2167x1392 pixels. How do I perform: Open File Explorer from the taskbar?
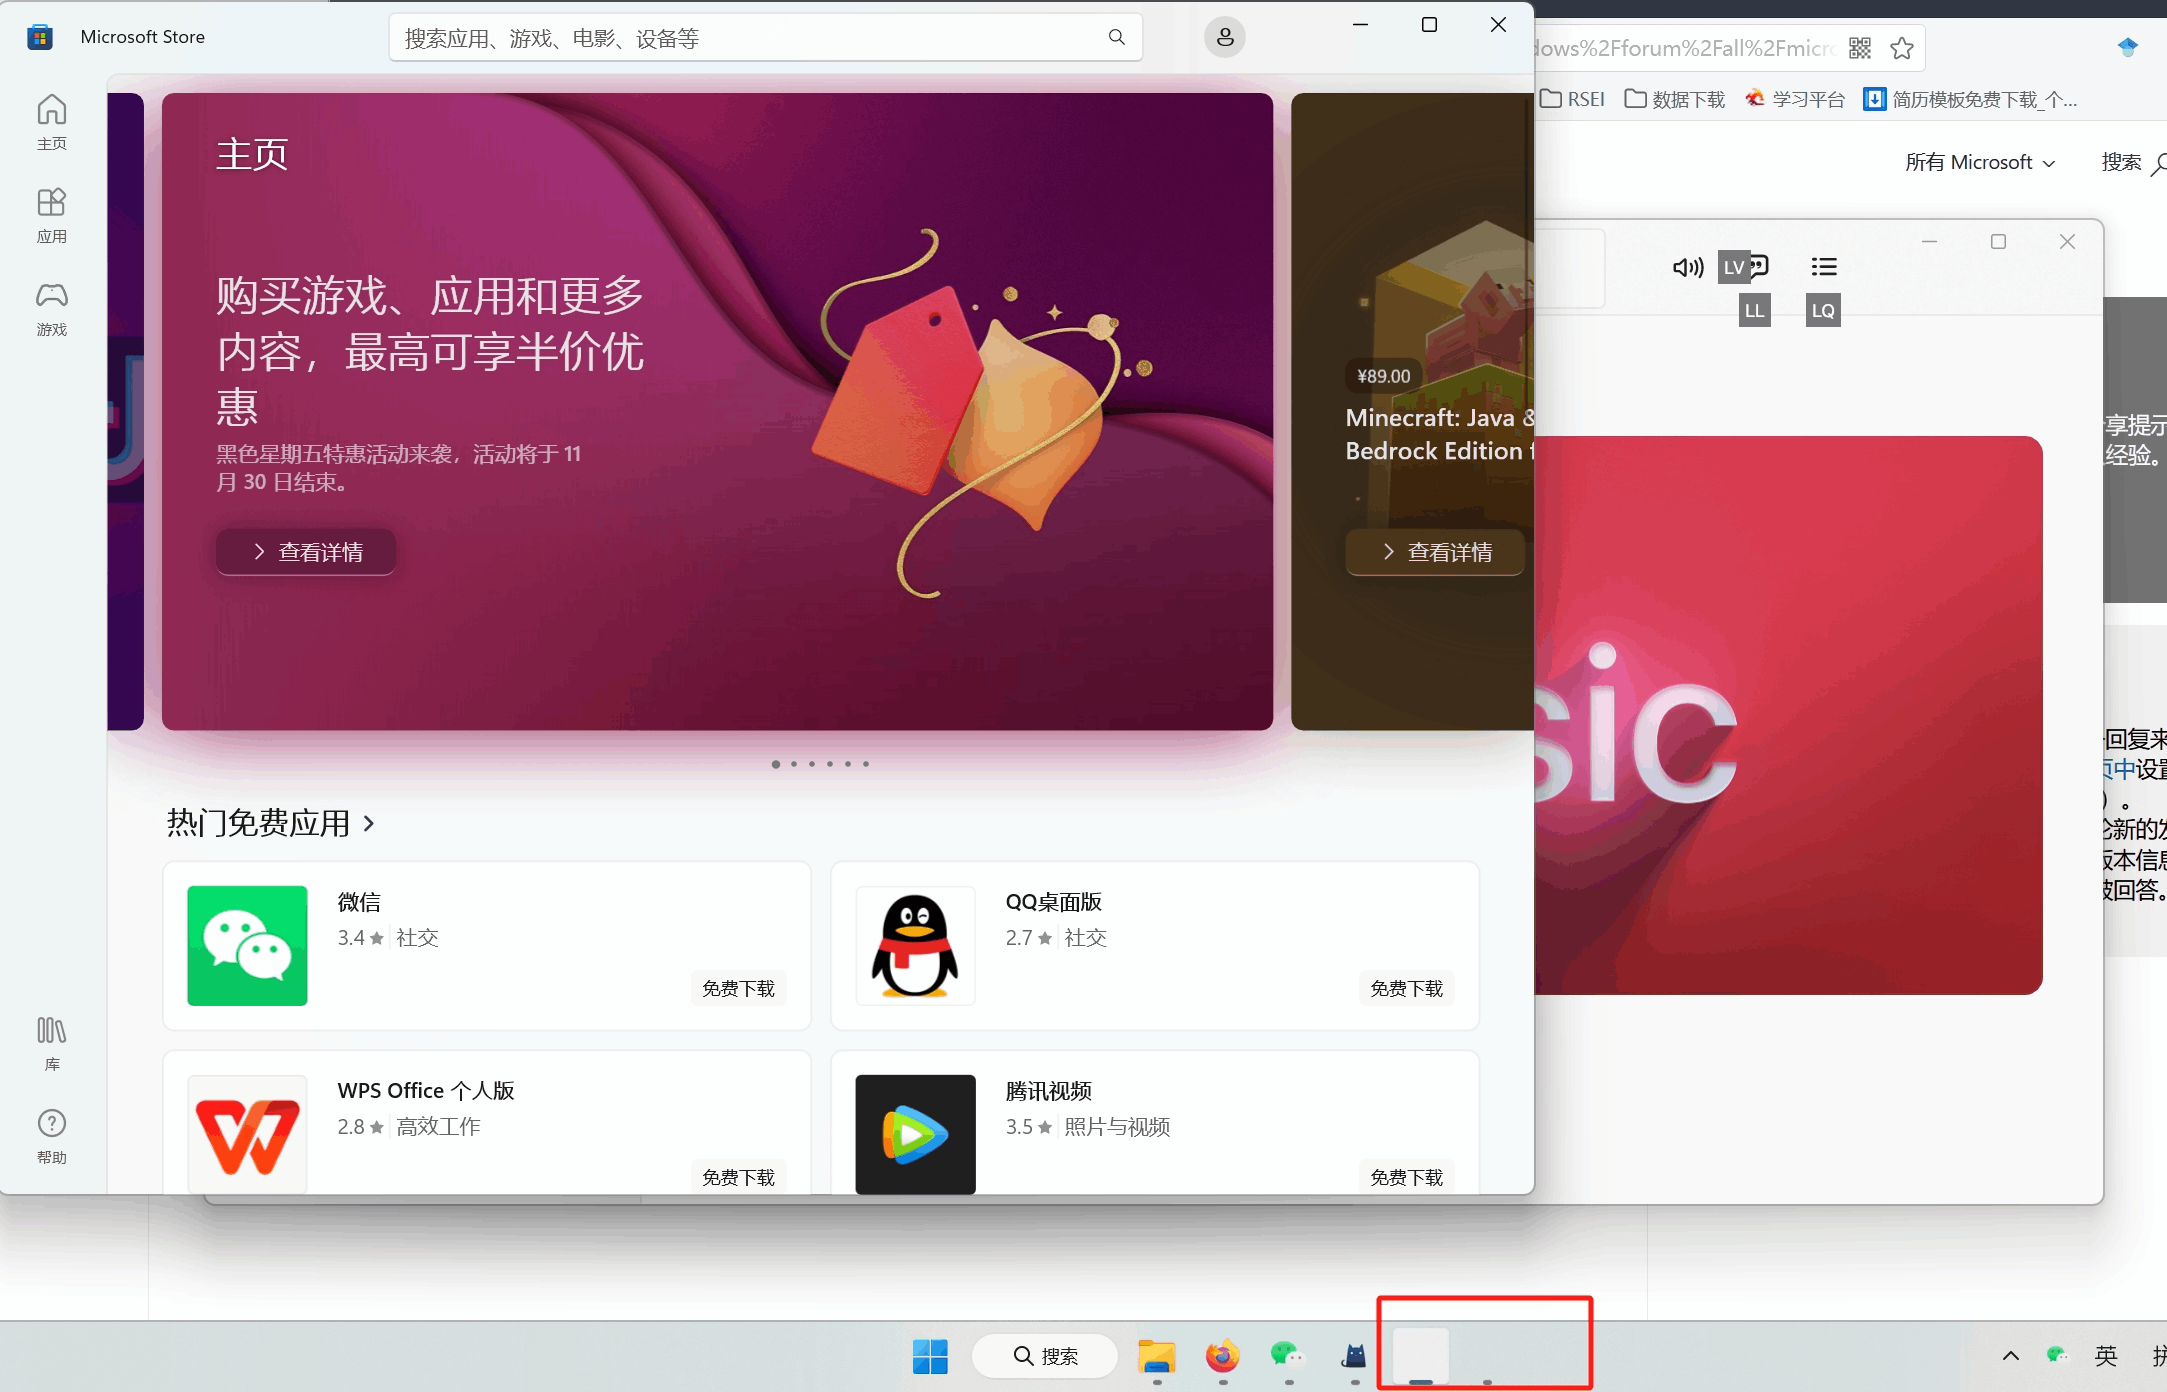click(1157, 1356)
